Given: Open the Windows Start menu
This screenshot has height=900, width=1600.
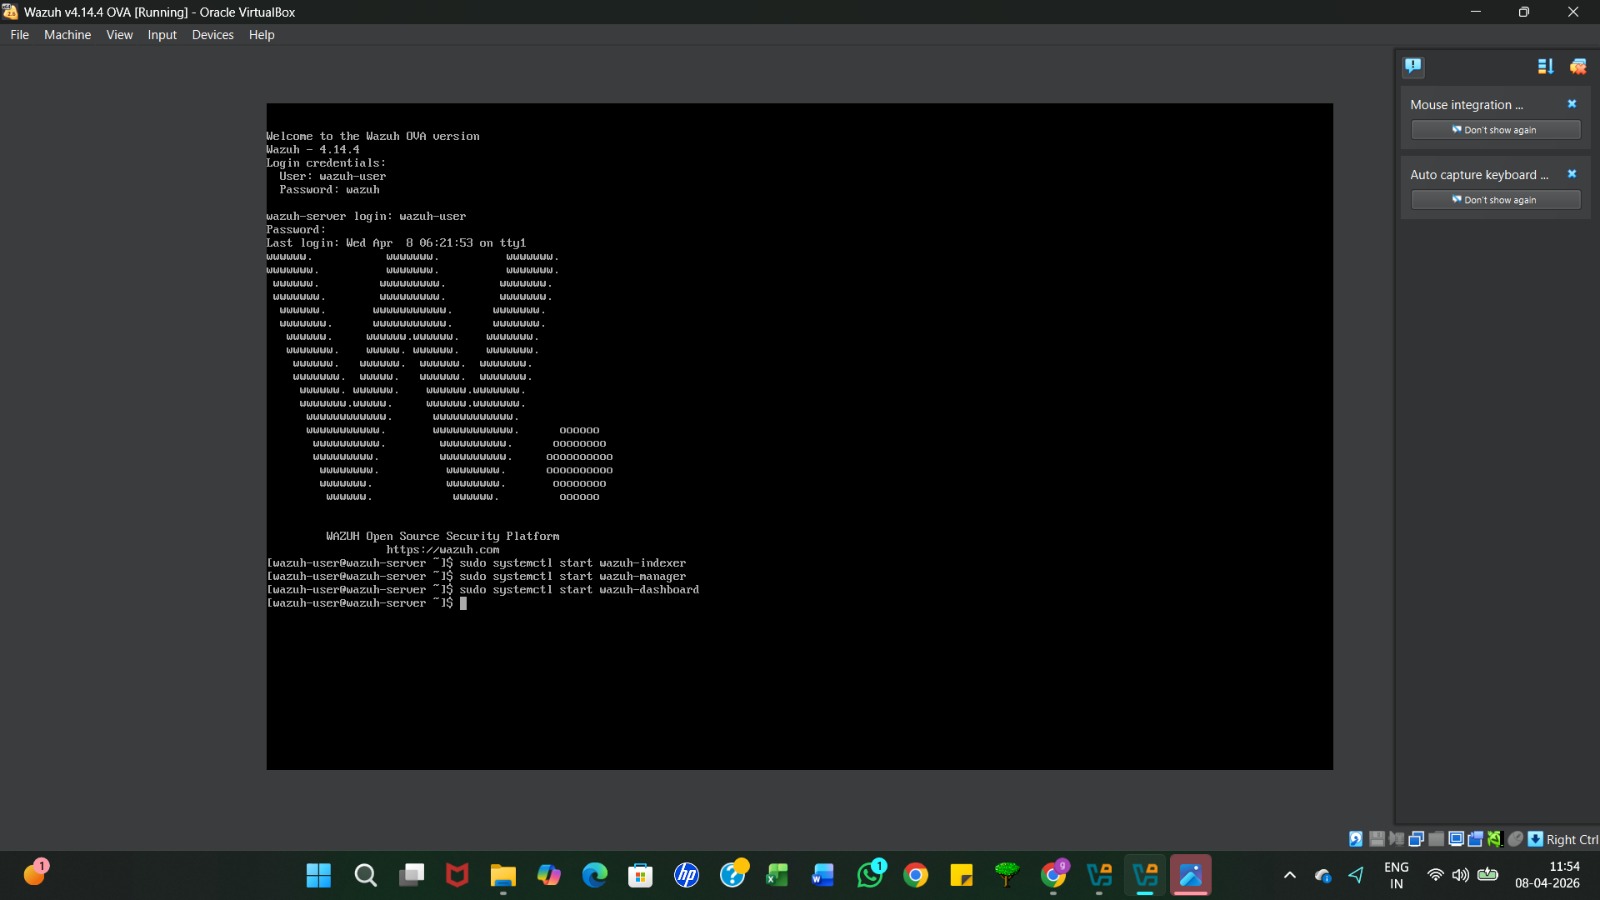Looking at the screenshot, I should pyautogui.click(x=319, y=876).
